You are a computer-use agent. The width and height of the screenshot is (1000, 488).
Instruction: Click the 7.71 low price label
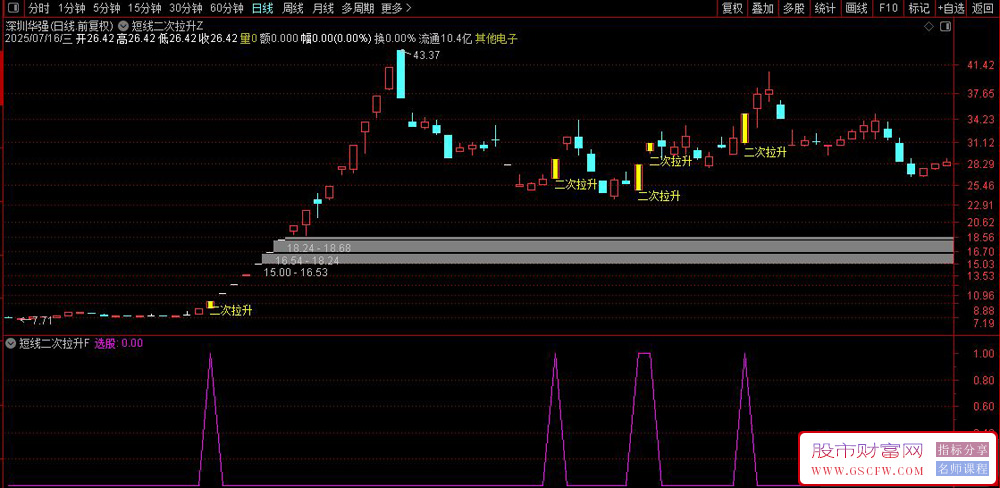(43, 320)
